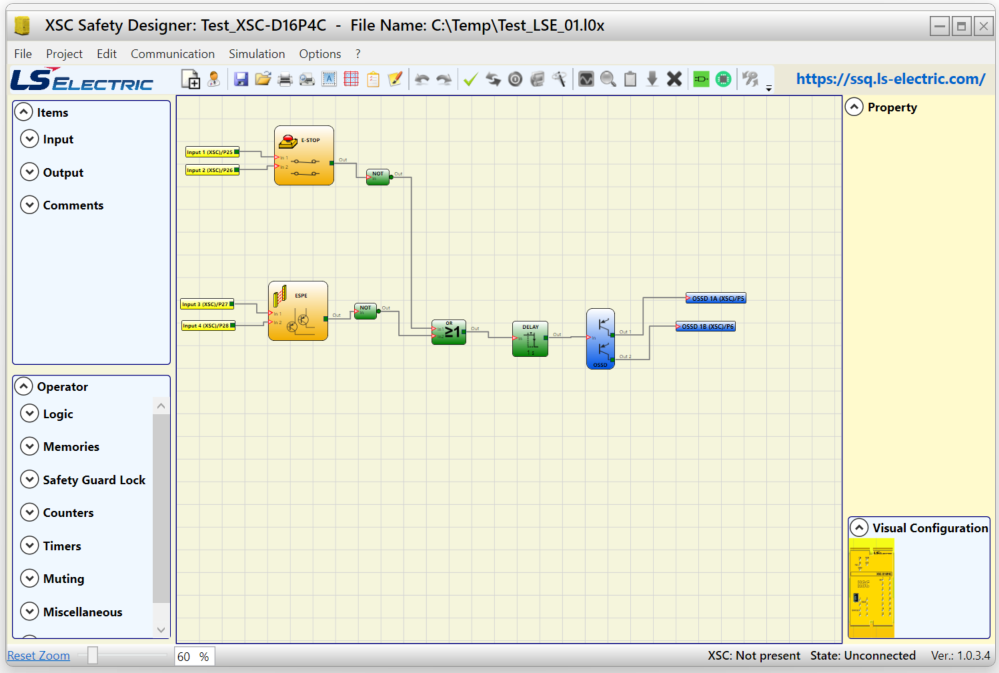Click the grey clipboard icon in toolbar

point(630,79)
